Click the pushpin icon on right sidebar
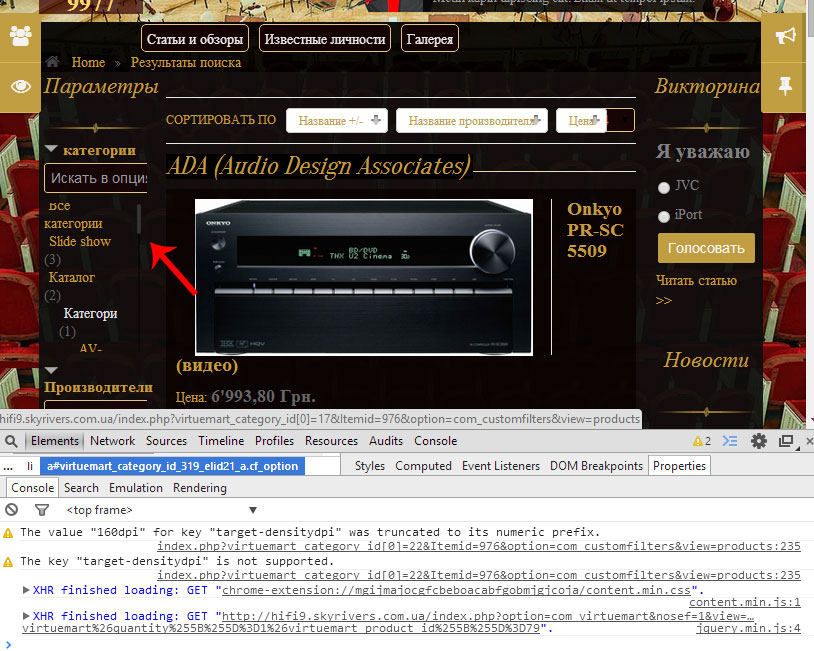The image size is (814, 651). click(x=785, y=86)
